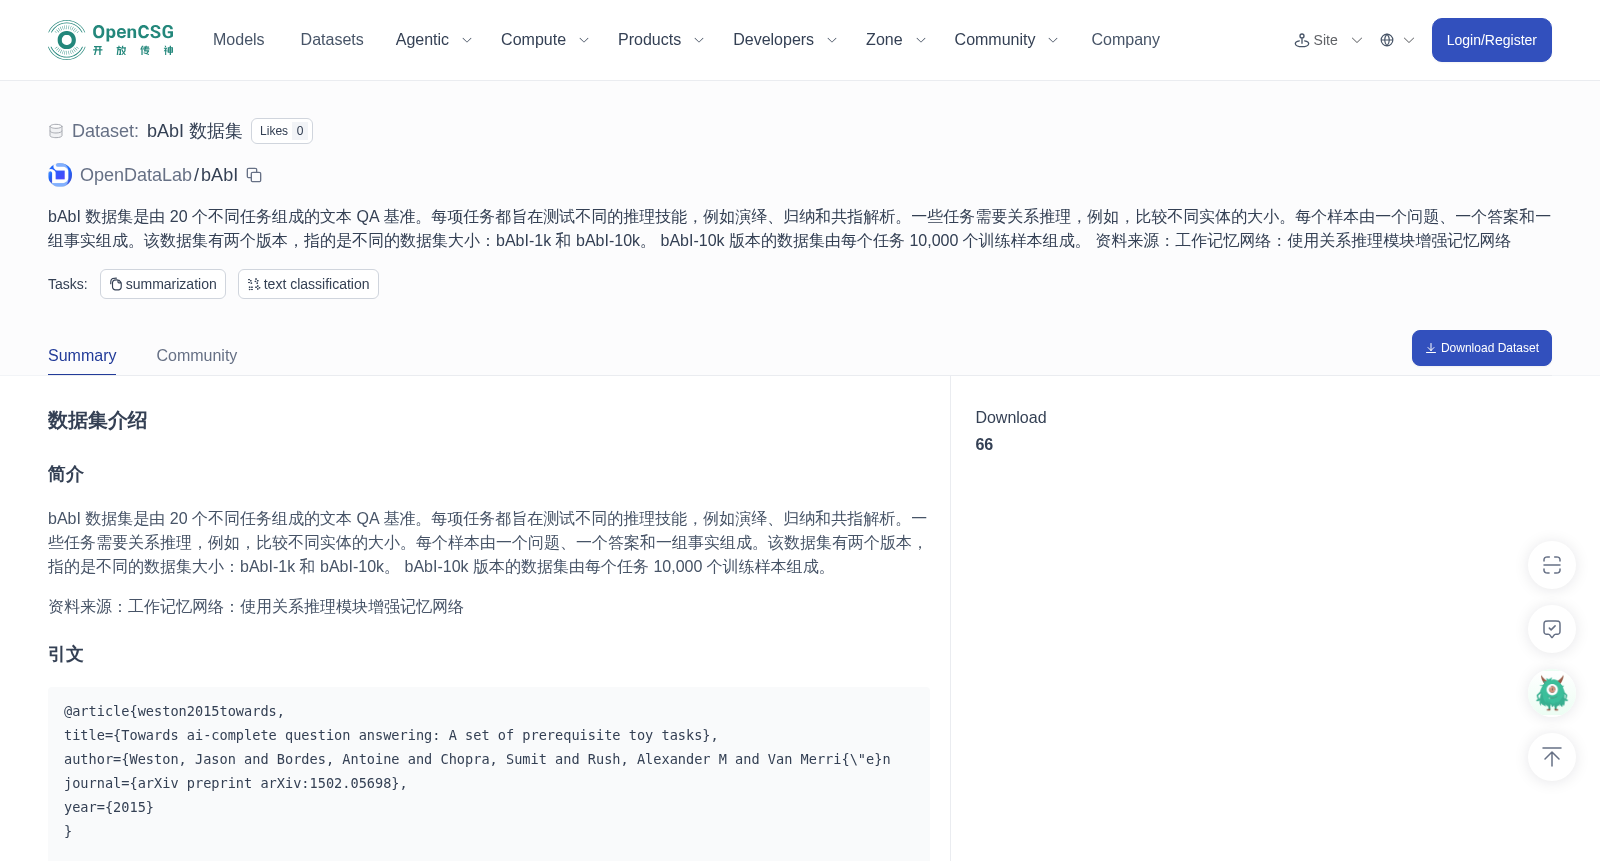Click the citation code block
This screenshot has height=861, width=1600.
pos(489,774)
